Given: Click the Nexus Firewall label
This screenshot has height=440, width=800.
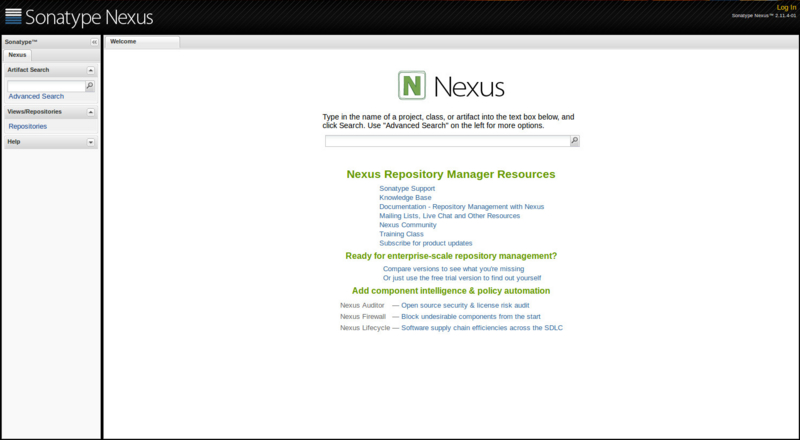Looking at the screenshot, I should pyautogui.click(x=363, y=316).
